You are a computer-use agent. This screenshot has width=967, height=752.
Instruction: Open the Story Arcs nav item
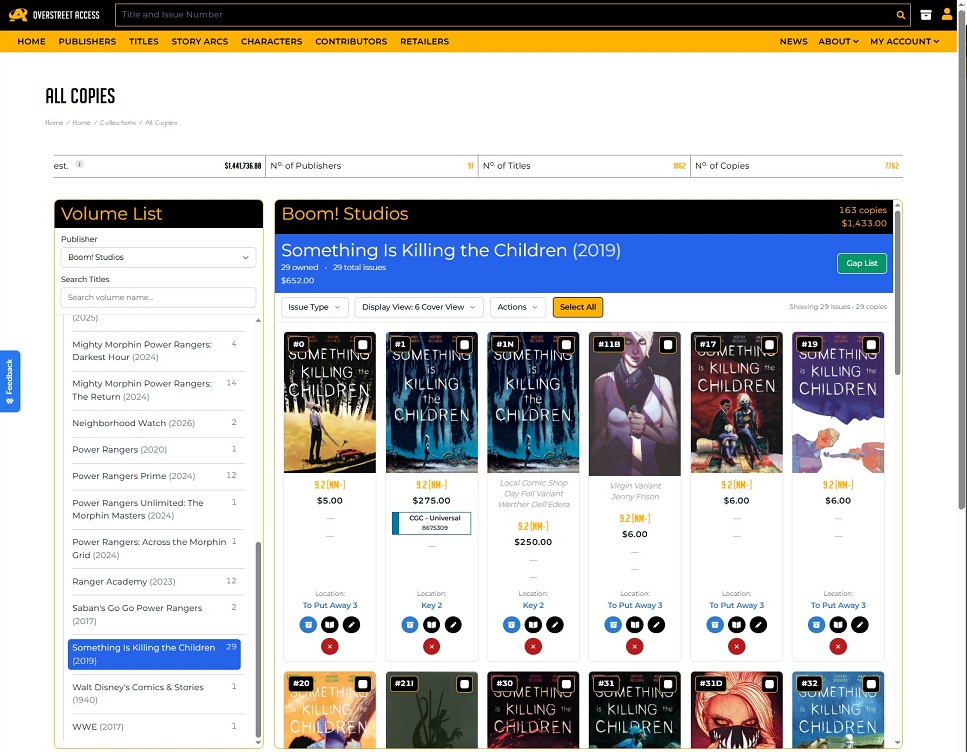click(200, 41)
